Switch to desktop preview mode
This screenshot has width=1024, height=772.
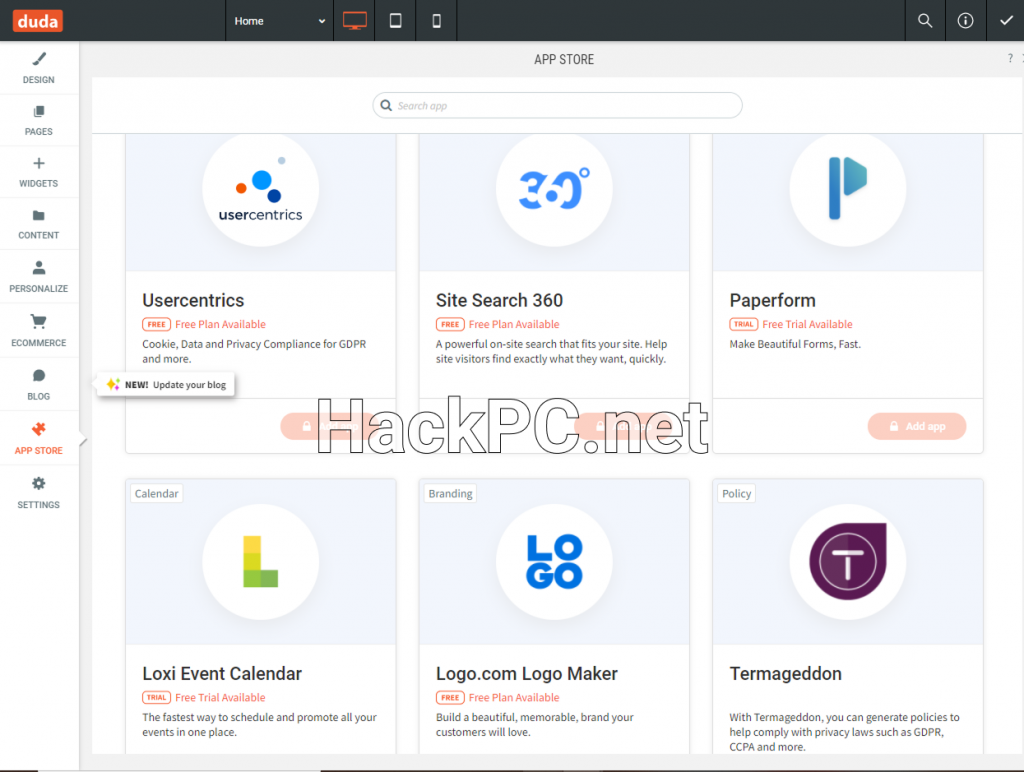[x=355, y=21]
